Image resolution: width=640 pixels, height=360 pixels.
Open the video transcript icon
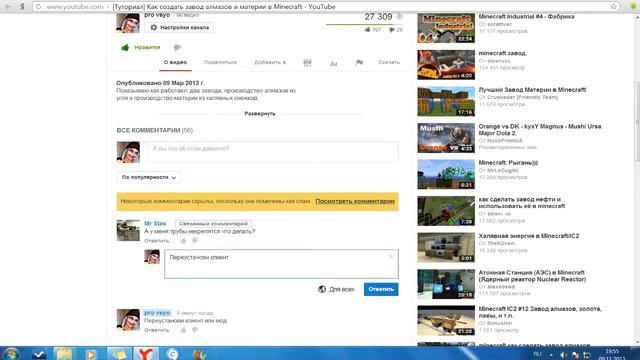[x=307, y=62]
